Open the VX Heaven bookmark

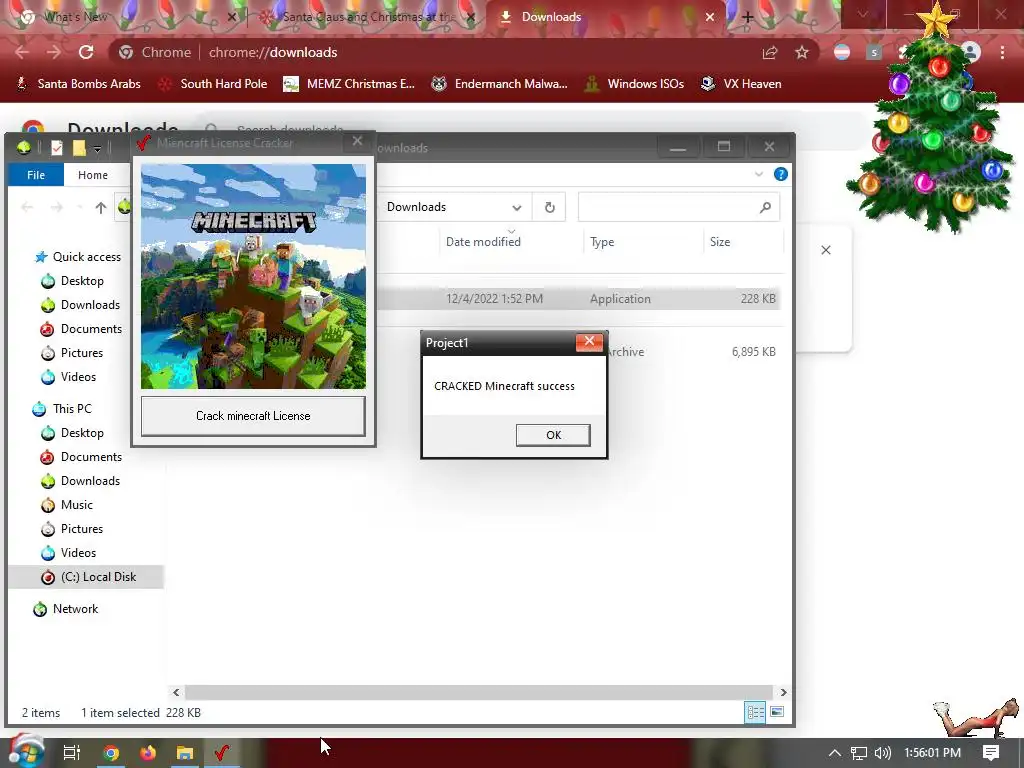(x=741, y=84)
